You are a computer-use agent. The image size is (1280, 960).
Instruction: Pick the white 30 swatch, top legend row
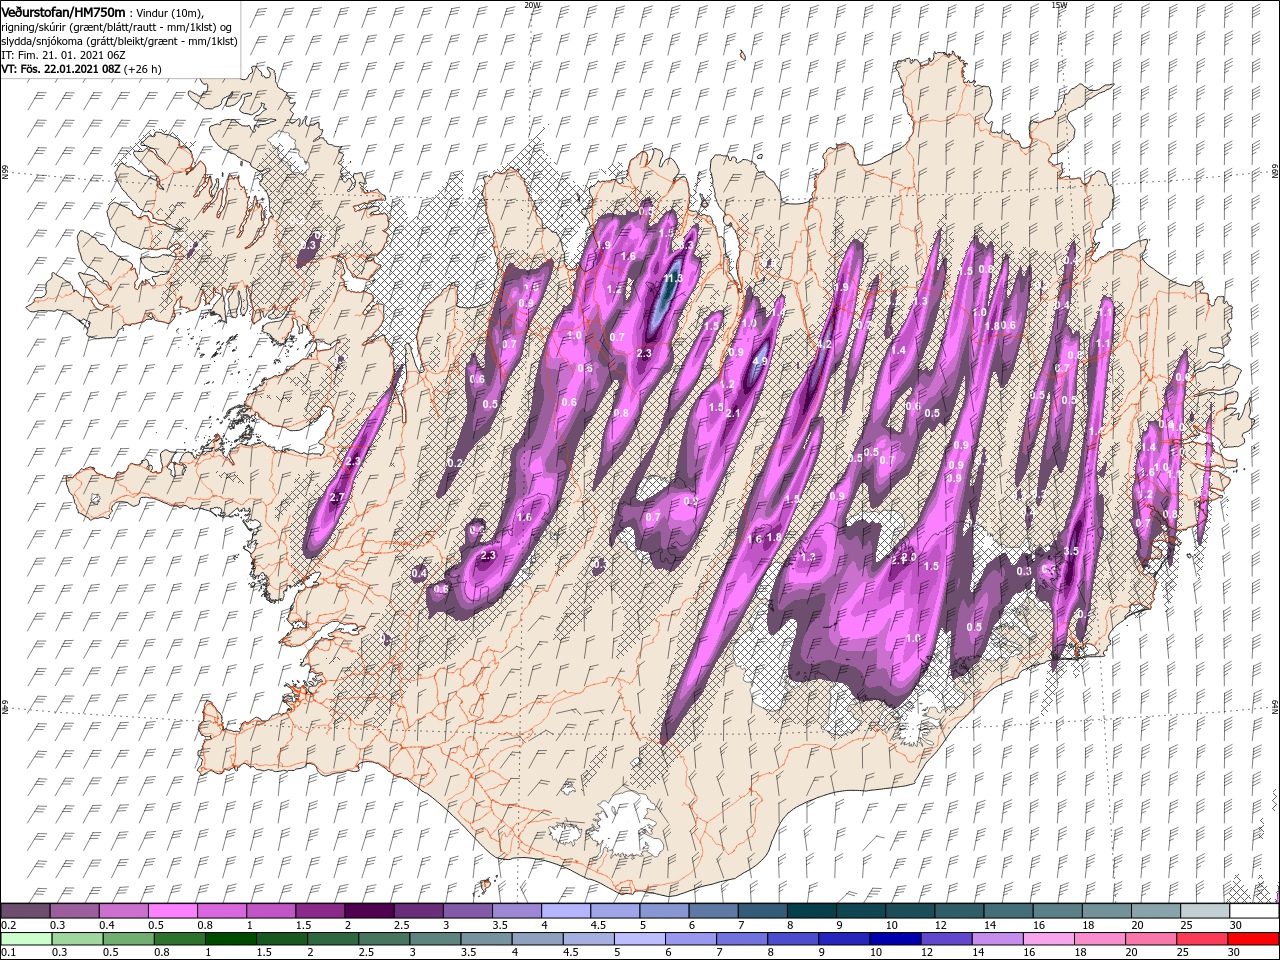point(1253,911)
